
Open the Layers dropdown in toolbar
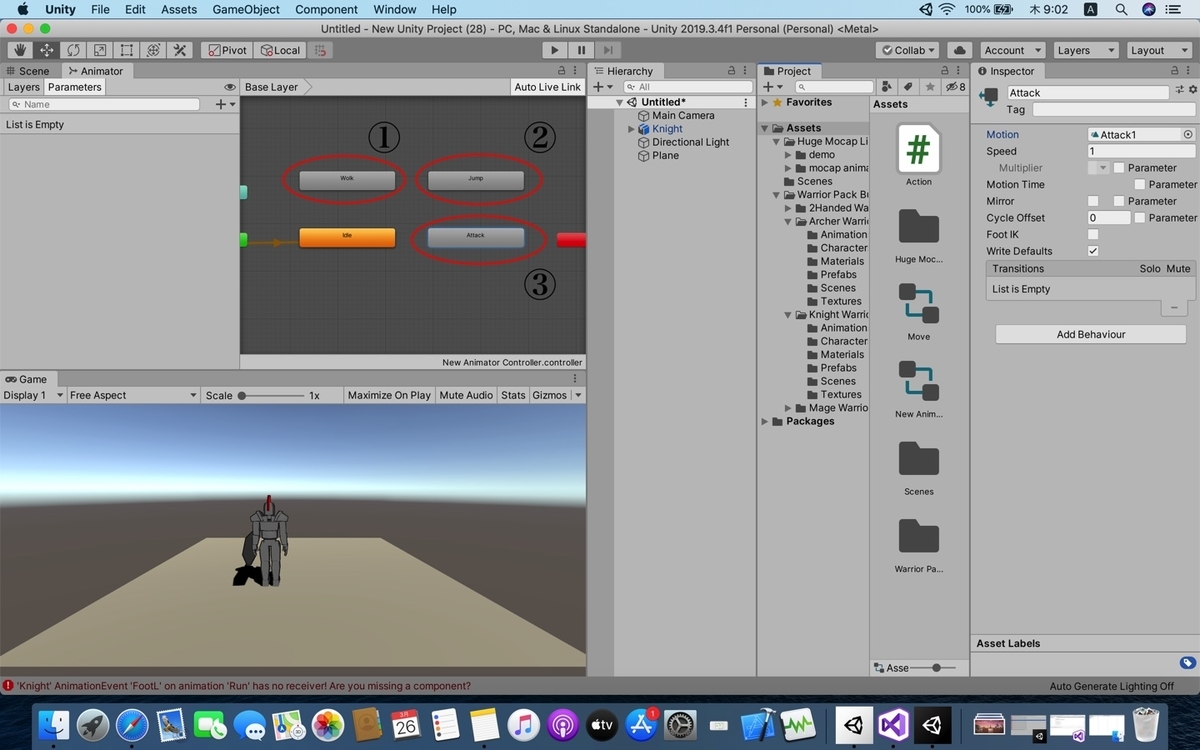(1084, 50)
